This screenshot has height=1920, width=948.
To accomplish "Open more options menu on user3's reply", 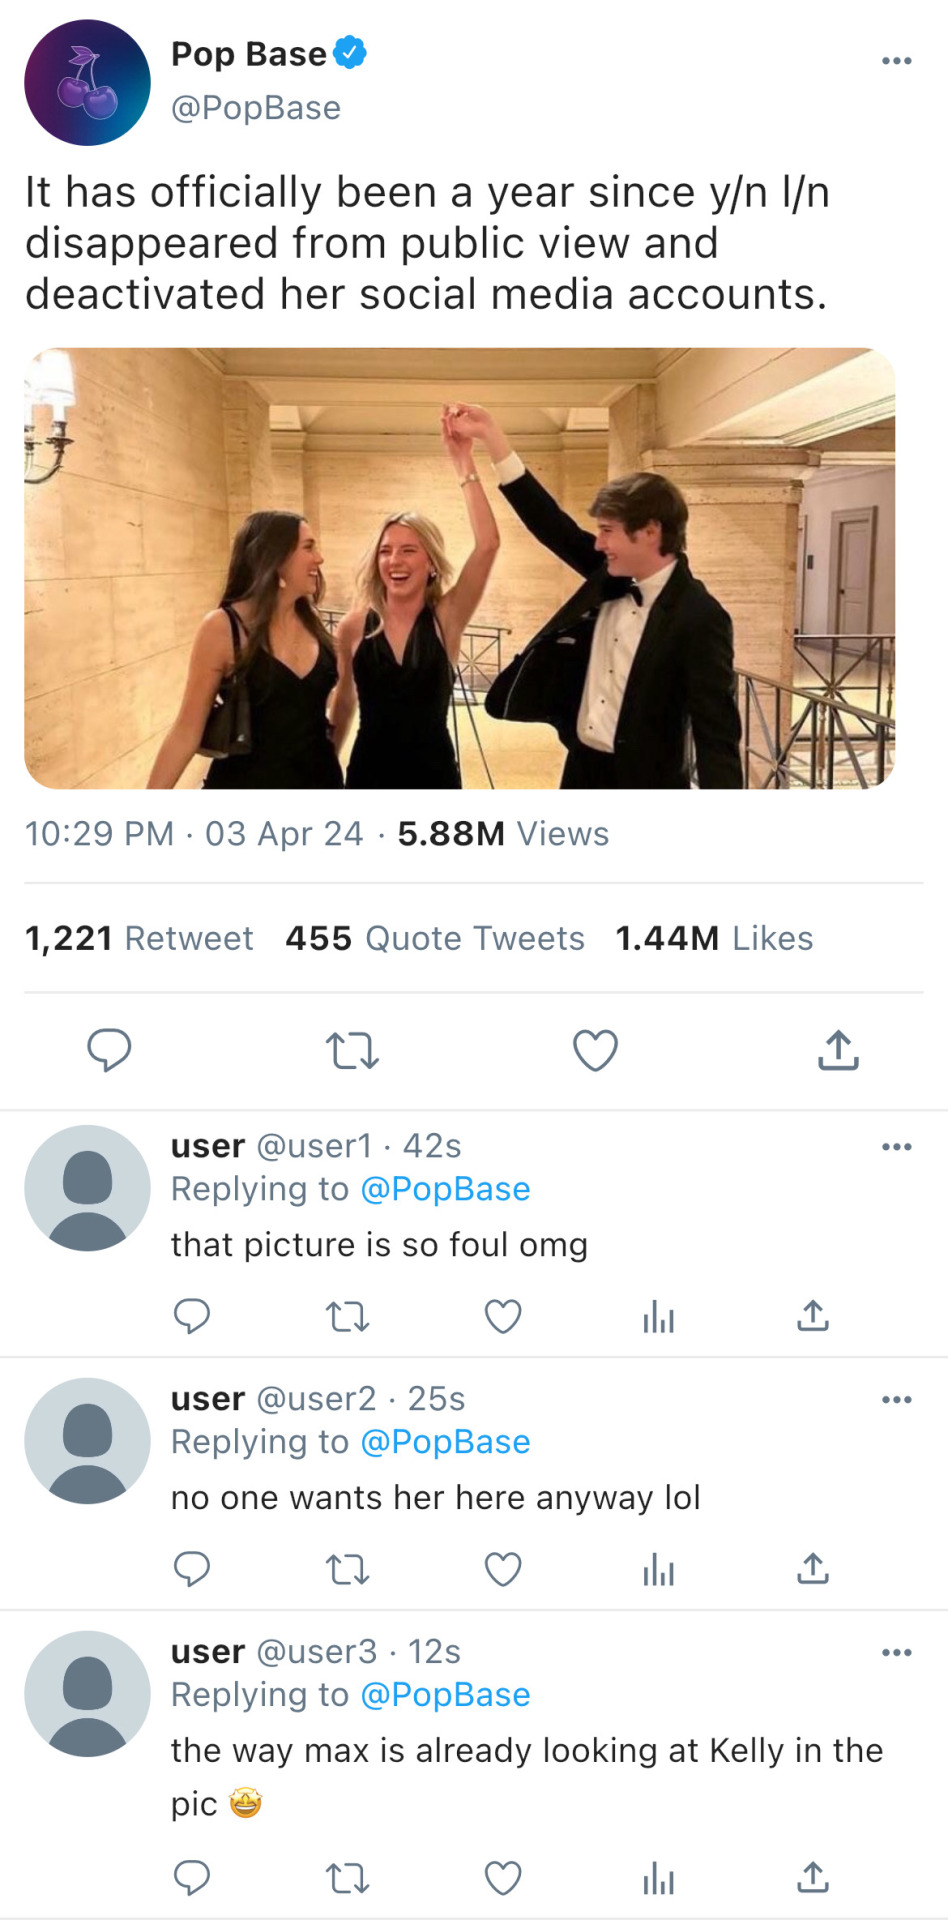I will click(x=896, y=1653).
